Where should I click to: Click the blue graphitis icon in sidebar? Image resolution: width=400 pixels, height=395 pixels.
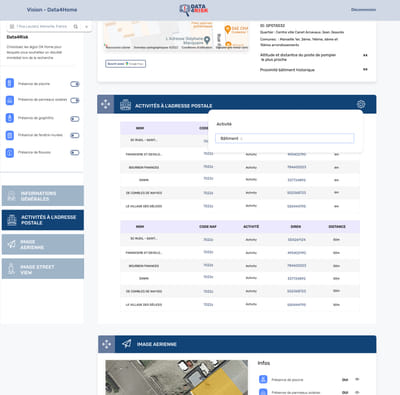pos(10,118)
